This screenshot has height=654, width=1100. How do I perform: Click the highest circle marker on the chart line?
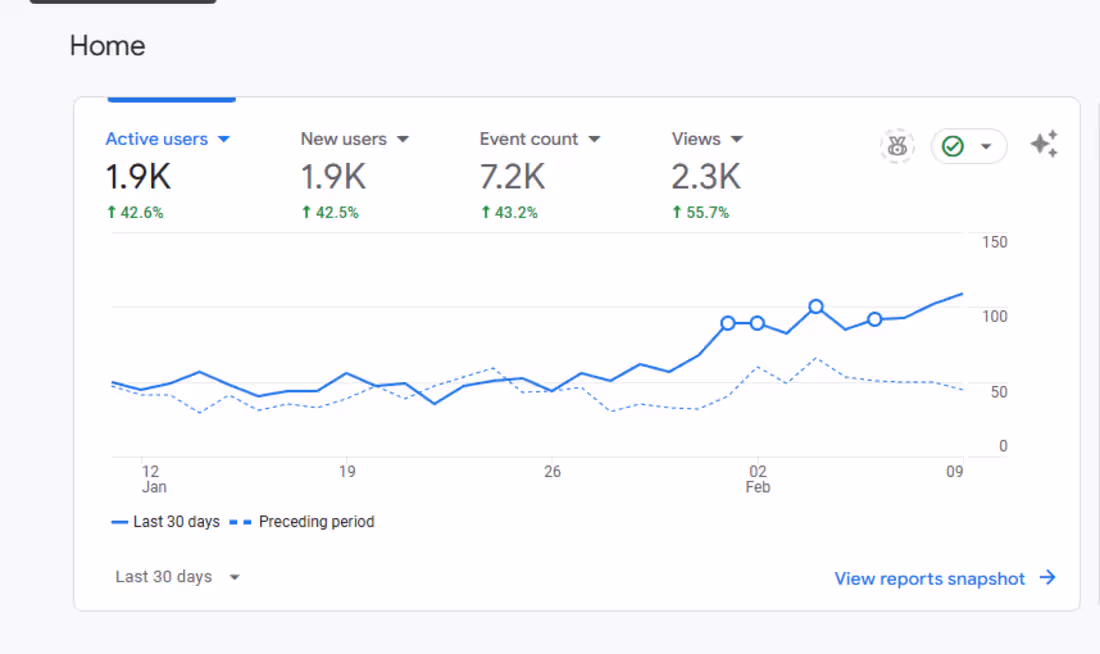pos(816,307)
